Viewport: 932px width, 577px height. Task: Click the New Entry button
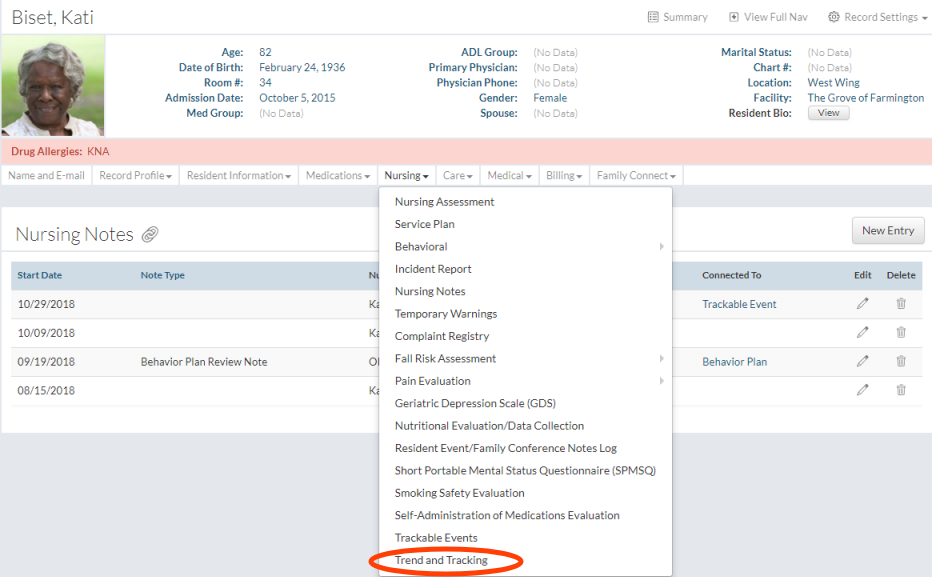click(x=887, y=231)
